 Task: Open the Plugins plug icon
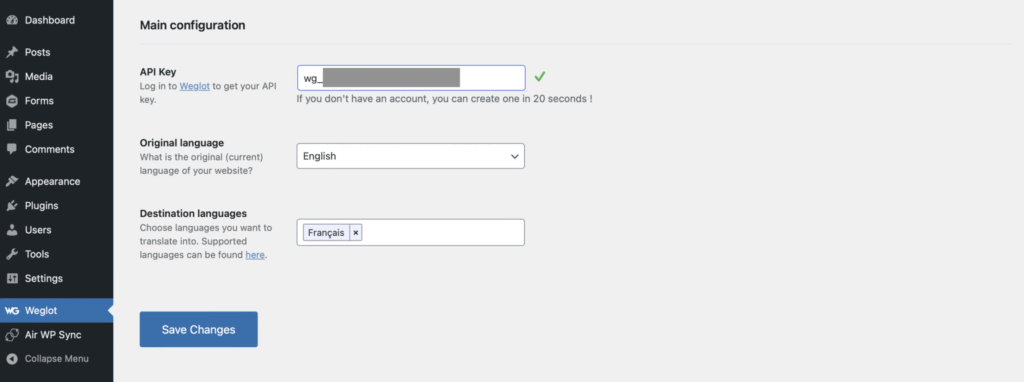pos(12,206)
